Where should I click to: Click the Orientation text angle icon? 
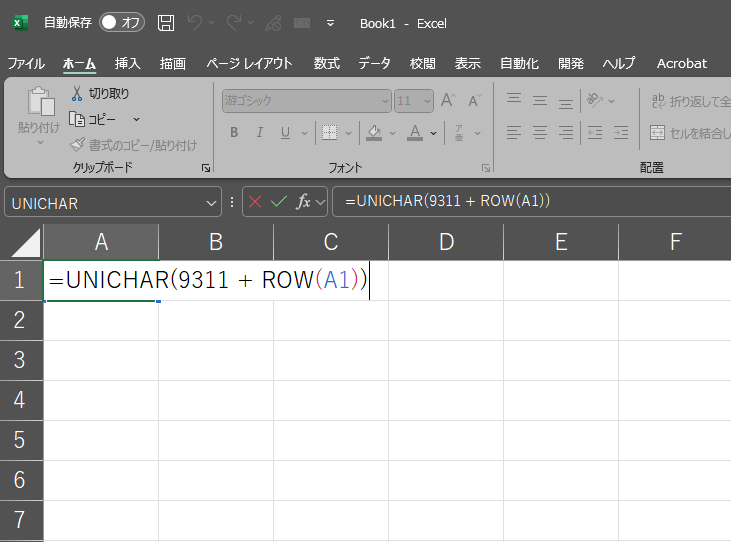pyautogui.click(x=595, y=100)
